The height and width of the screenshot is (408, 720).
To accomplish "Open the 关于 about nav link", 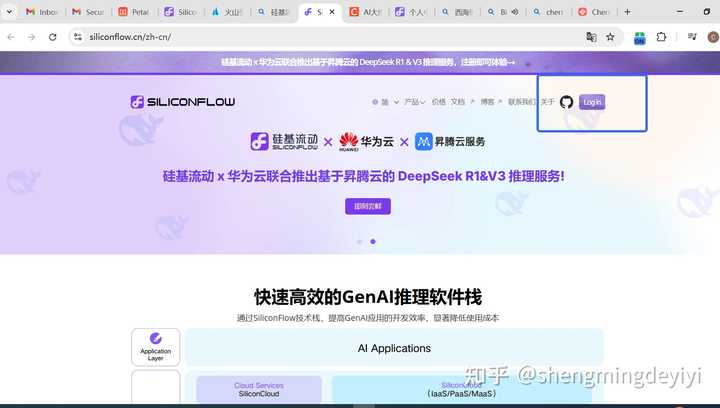I will click(x=547, y=102).
